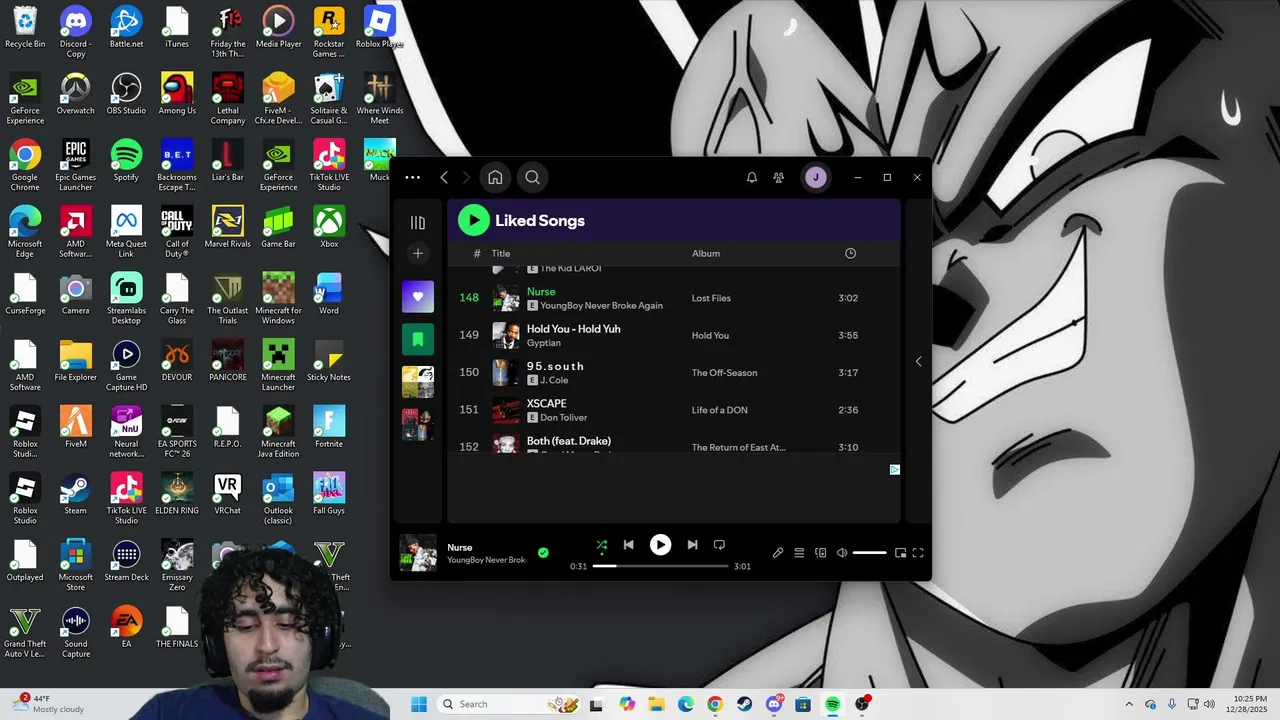Open Fortnite desktop icon
Viewport: 1280px width, 720px height.
coord(329,427)
